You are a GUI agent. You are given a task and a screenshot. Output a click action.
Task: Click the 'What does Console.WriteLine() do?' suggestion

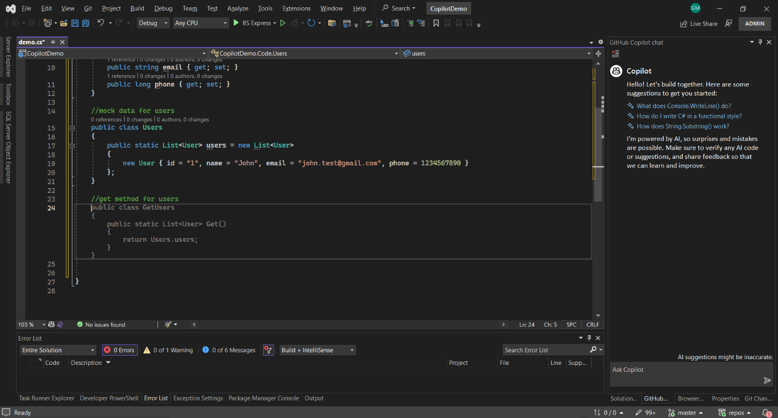point(684,106)
